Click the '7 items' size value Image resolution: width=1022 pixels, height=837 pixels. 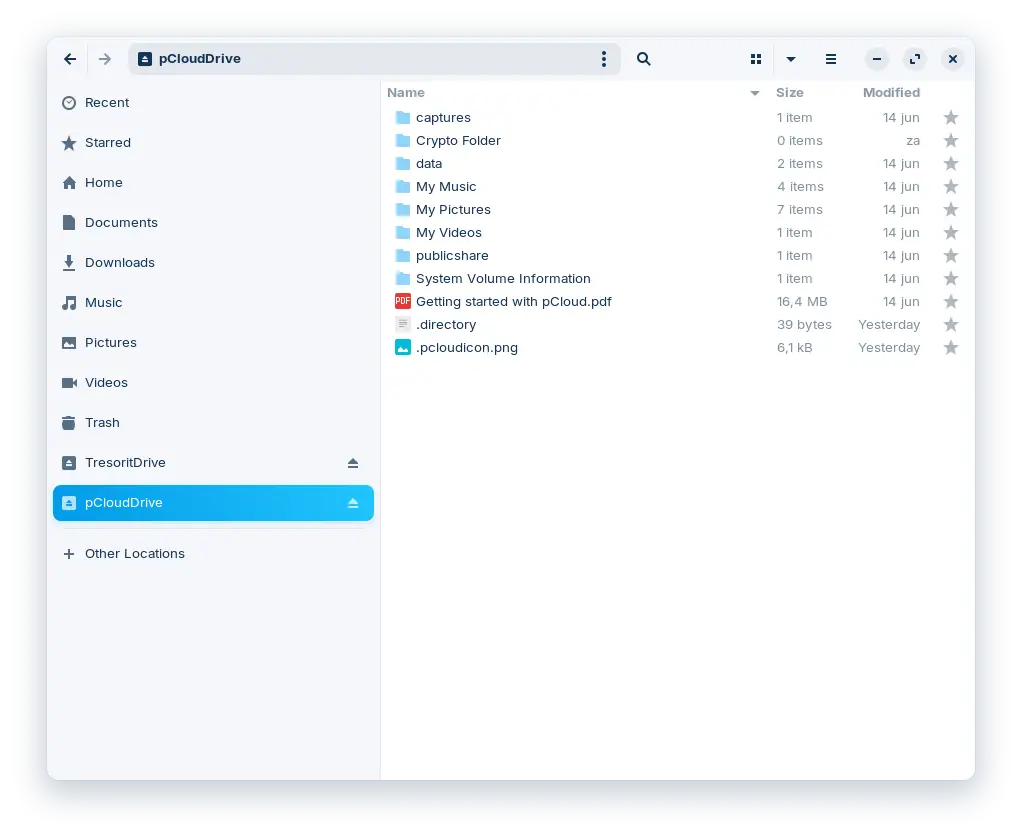coord(799,210)
